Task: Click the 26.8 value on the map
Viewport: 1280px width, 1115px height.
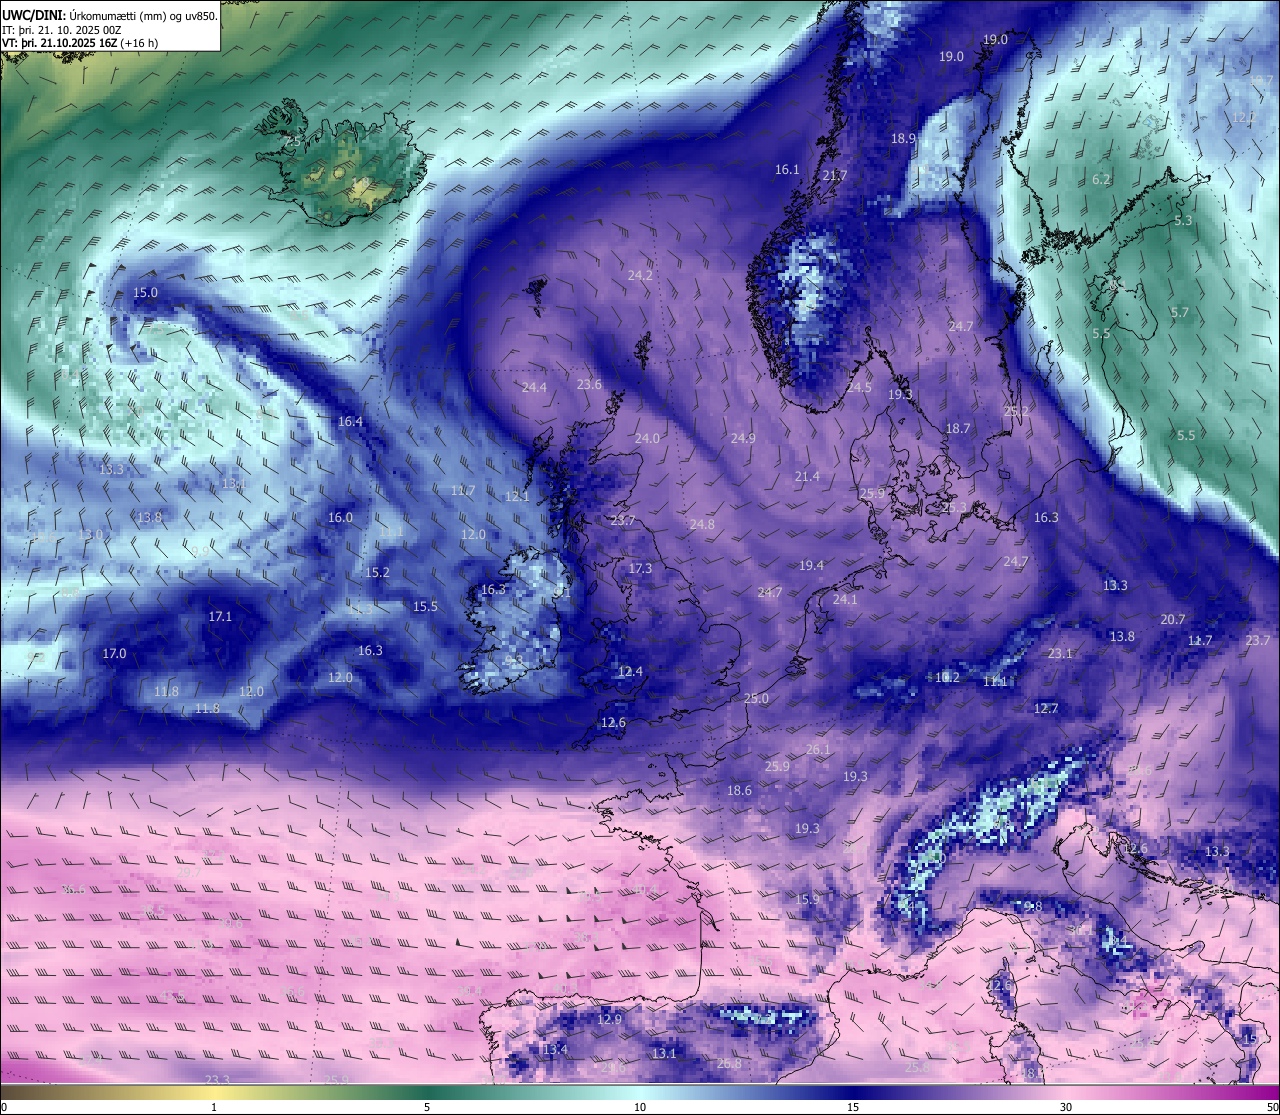Action: (729, 1064)
